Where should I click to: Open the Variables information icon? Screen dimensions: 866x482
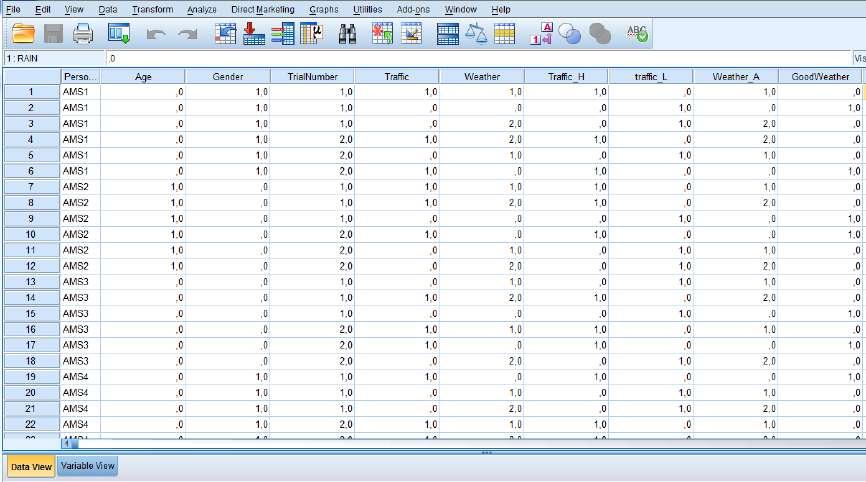tap(283, 34)
